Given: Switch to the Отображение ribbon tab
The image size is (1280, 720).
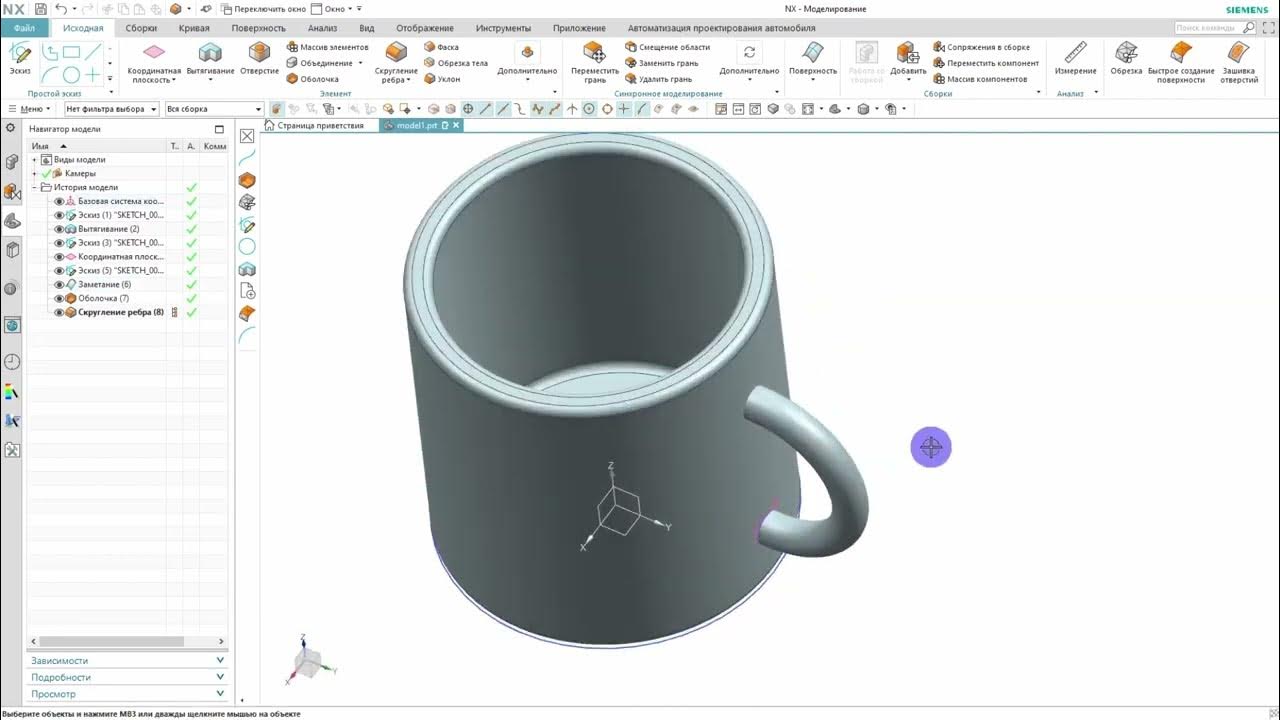Looking at the screenshot, I should (x=424, y=28).
